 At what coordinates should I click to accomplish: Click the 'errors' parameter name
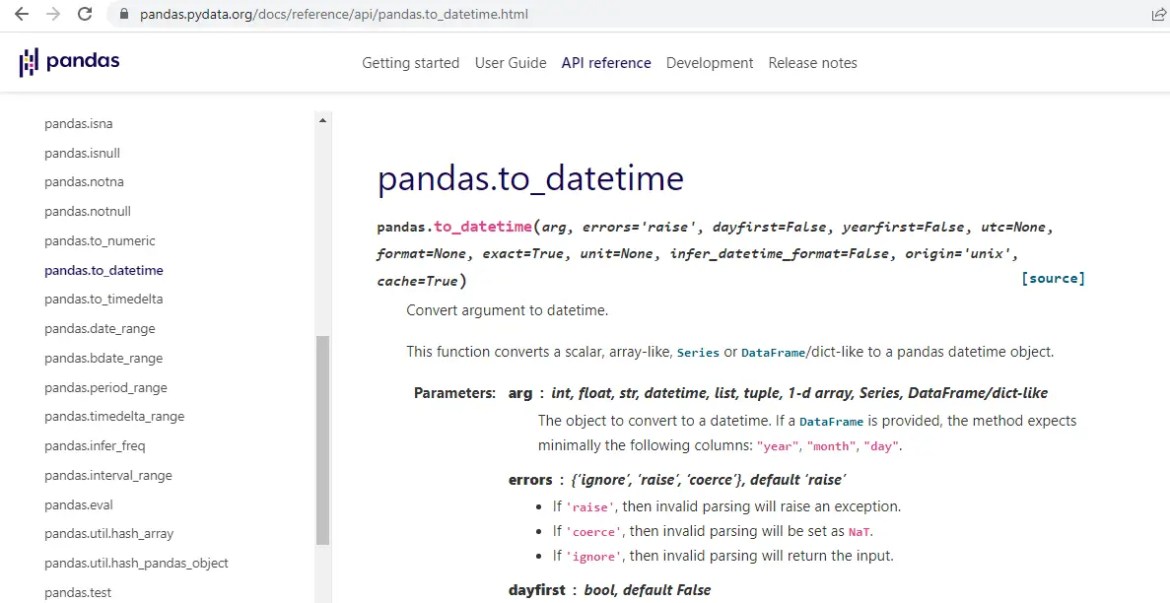pos(531,480)
